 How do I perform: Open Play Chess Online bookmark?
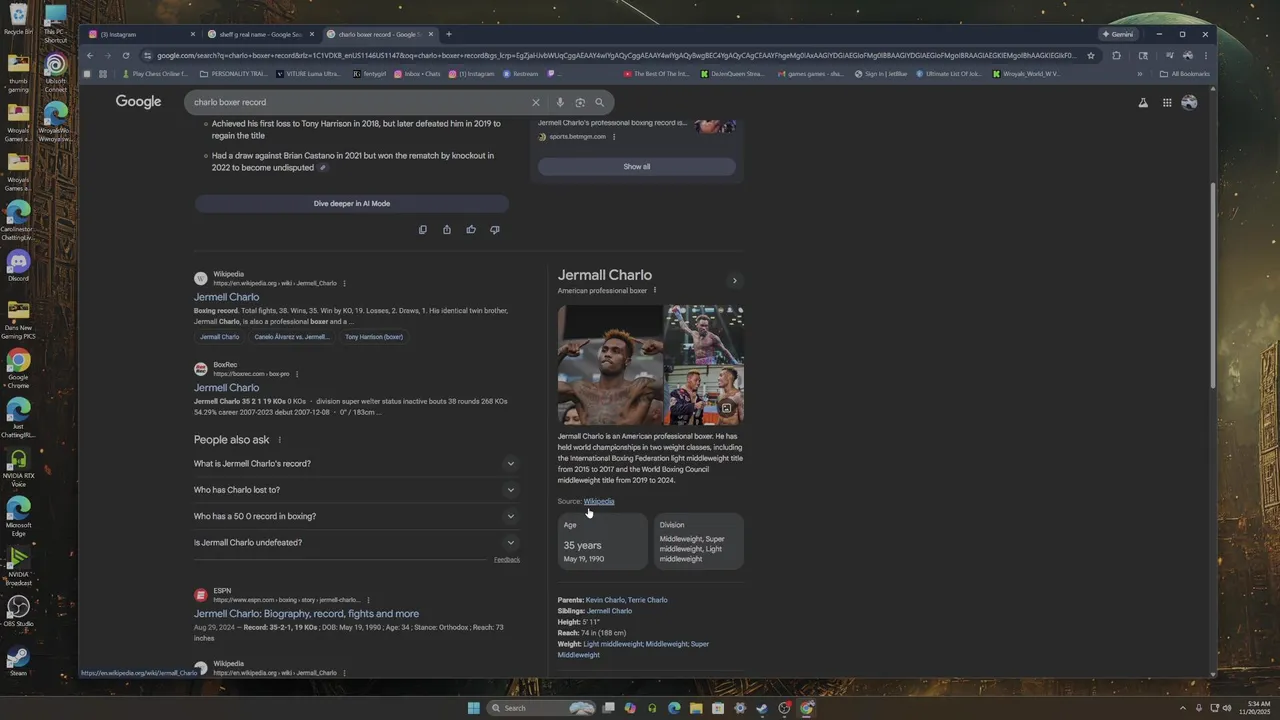click(155, 74)
